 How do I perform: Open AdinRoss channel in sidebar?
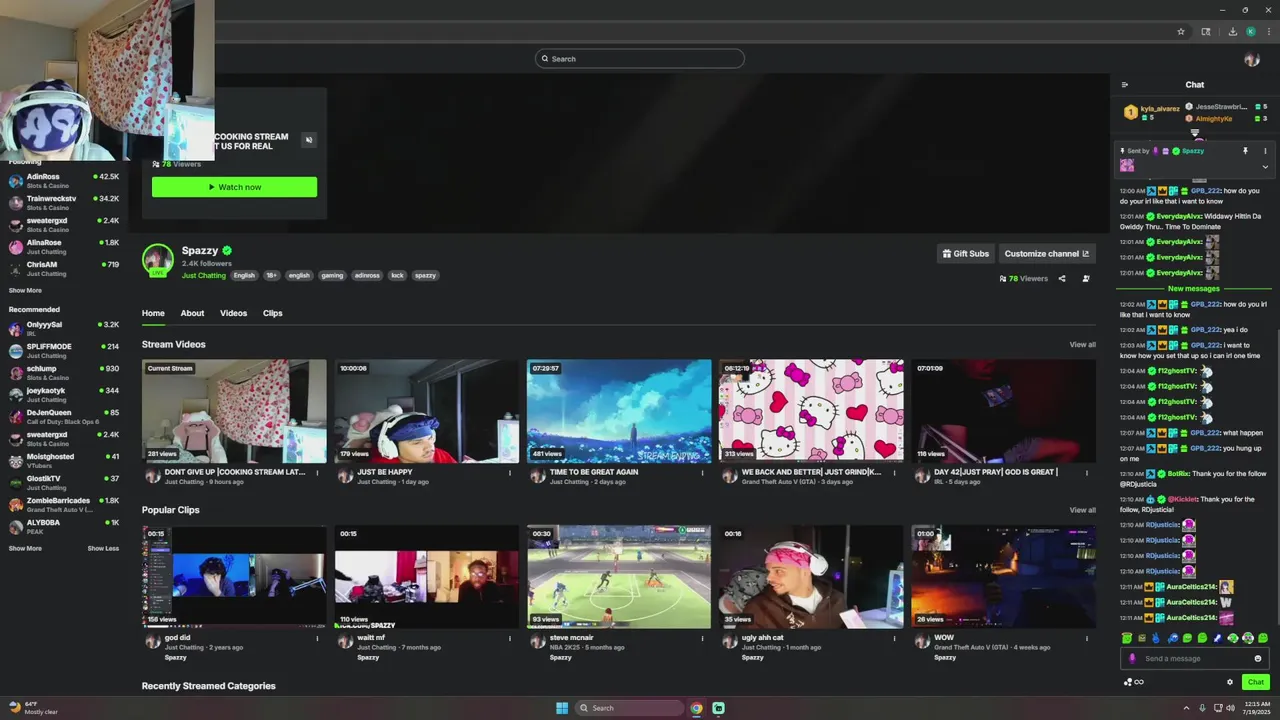(64, 180)
